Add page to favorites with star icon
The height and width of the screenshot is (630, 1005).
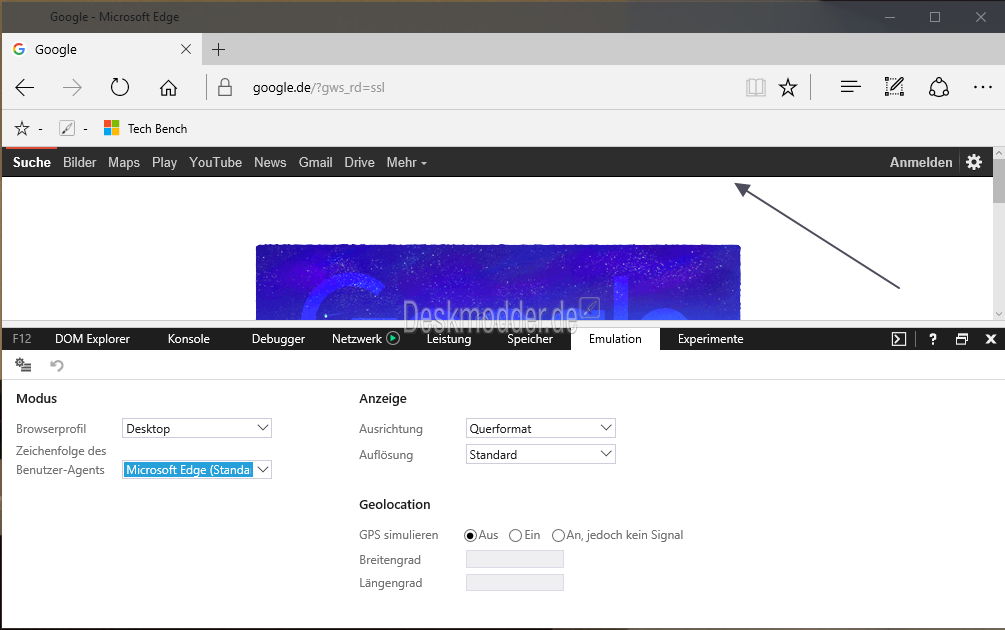pos(788,87)
